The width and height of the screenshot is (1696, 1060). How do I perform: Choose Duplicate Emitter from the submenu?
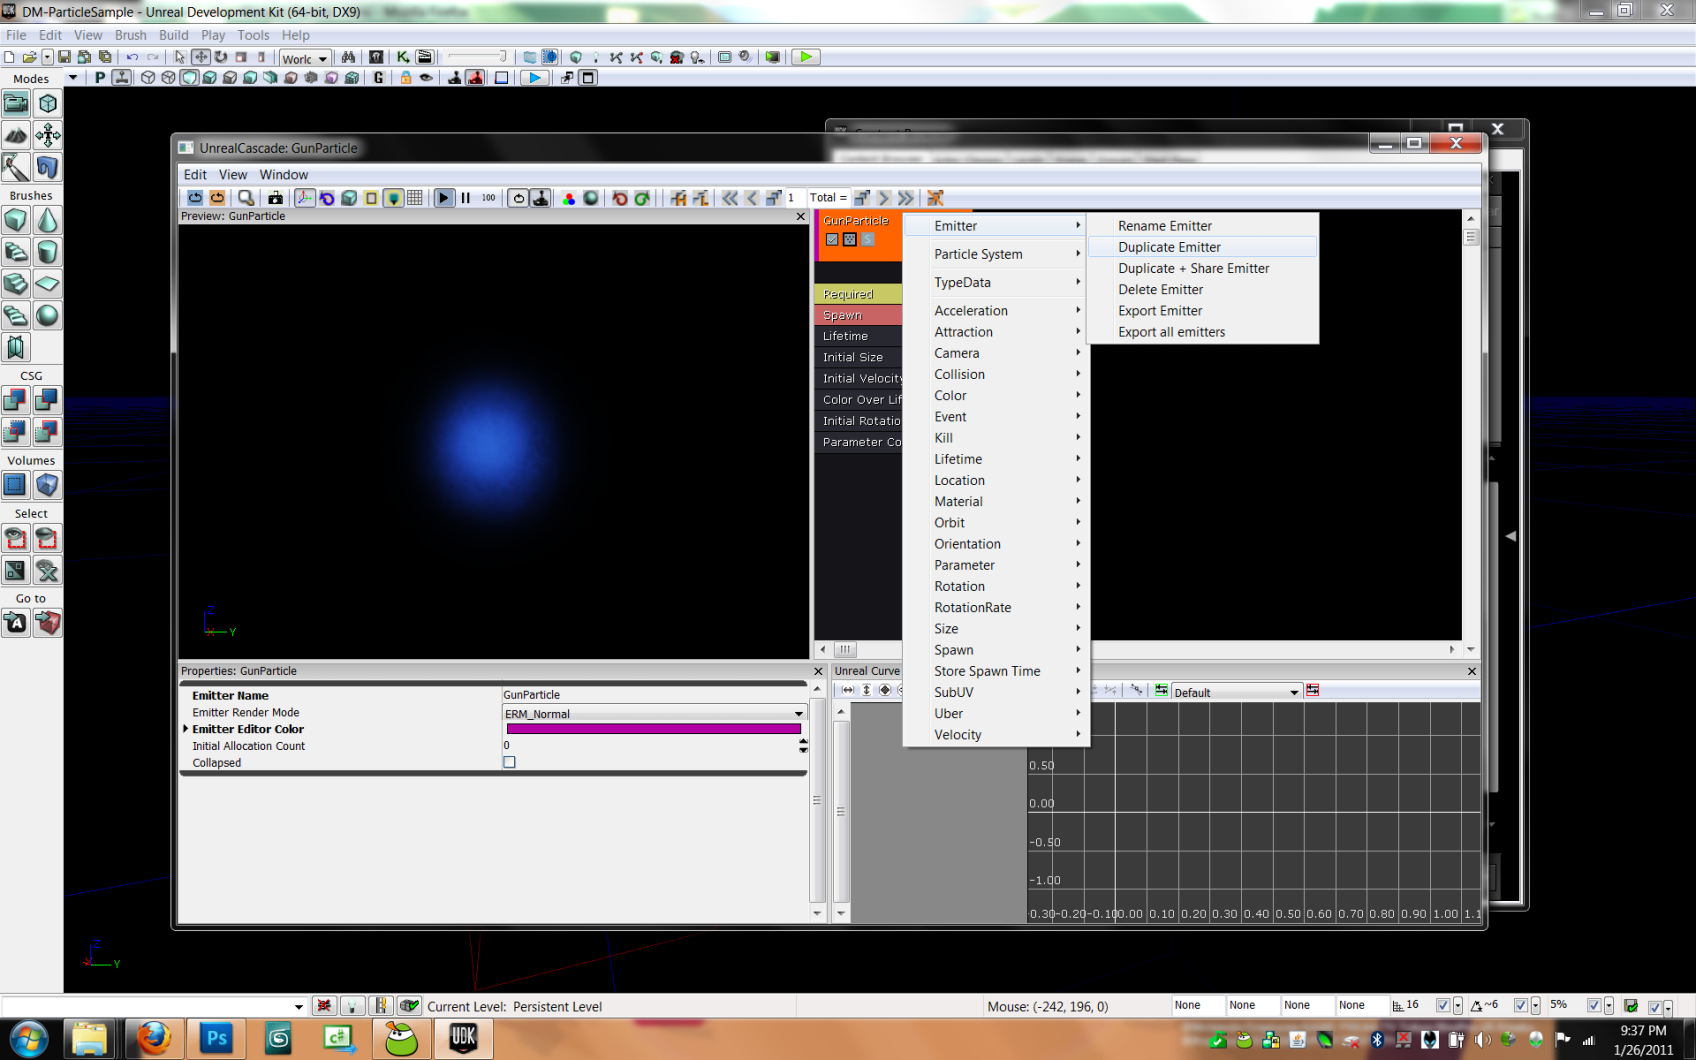point(1203,247)
